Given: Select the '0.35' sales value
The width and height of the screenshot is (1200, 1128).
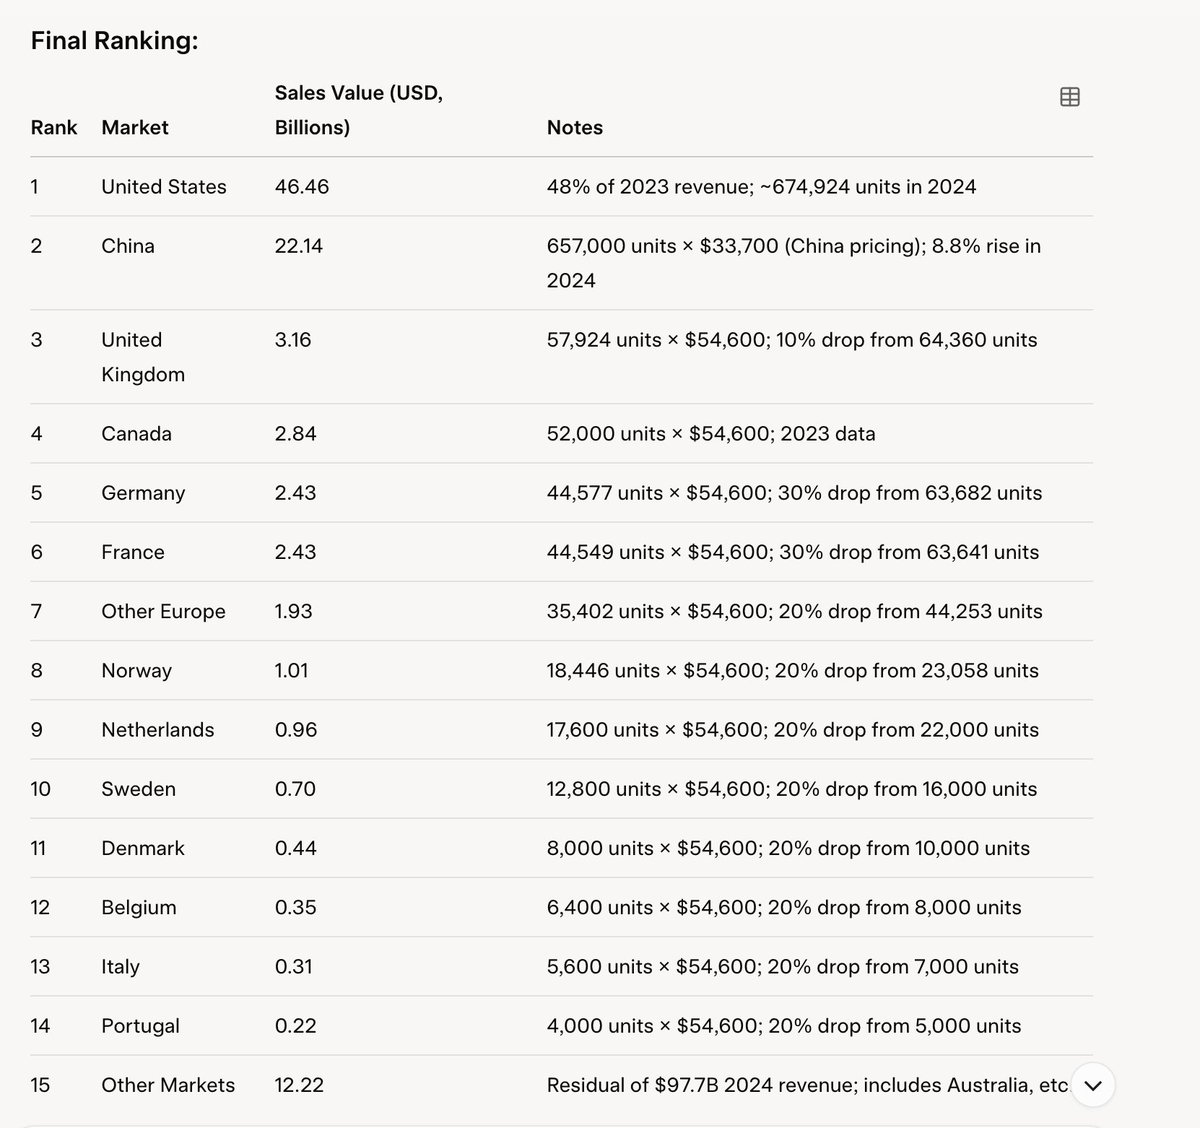Looking at the screenshot, I should coord(296,907).
